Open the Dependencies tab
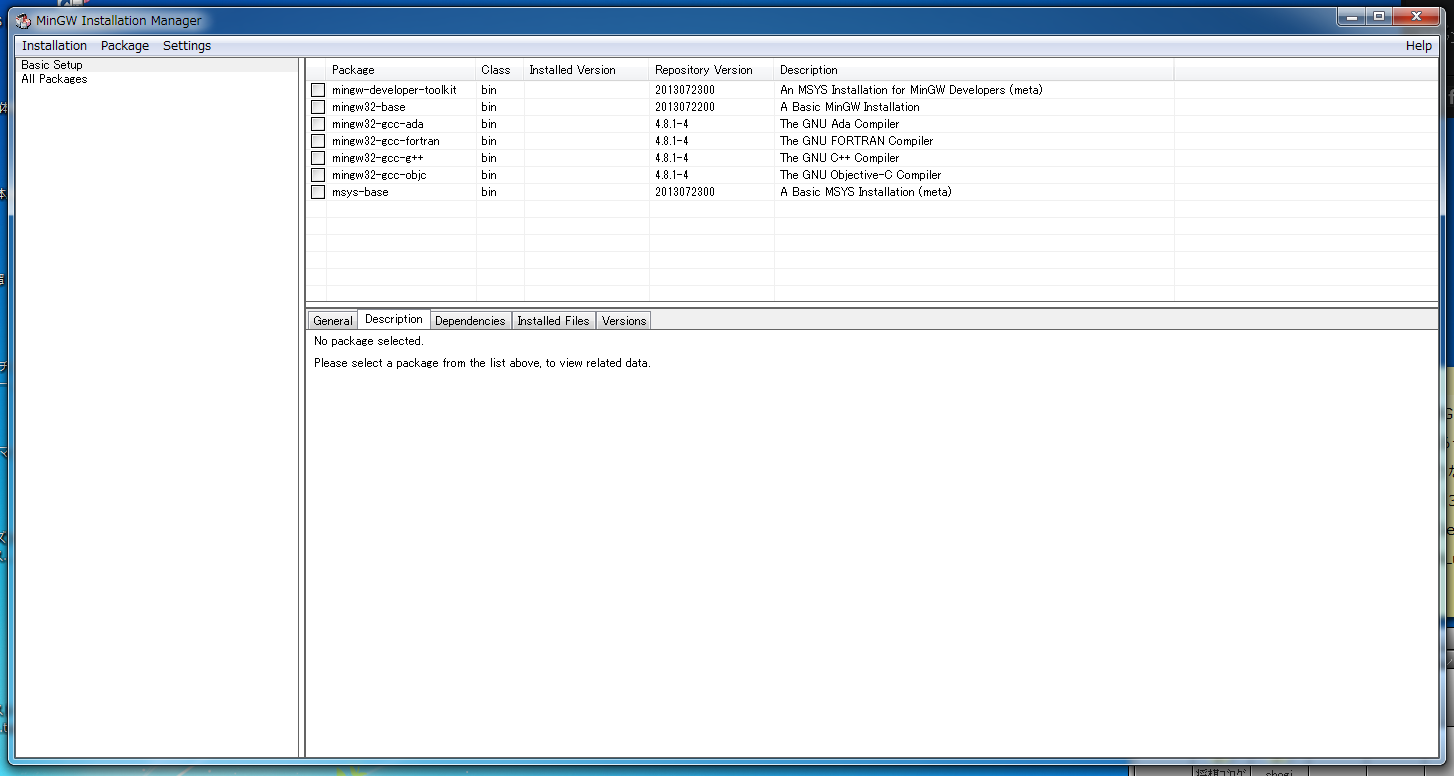Image resolution: width=1454 pixels, height=776 pixels. pos(470,321)
